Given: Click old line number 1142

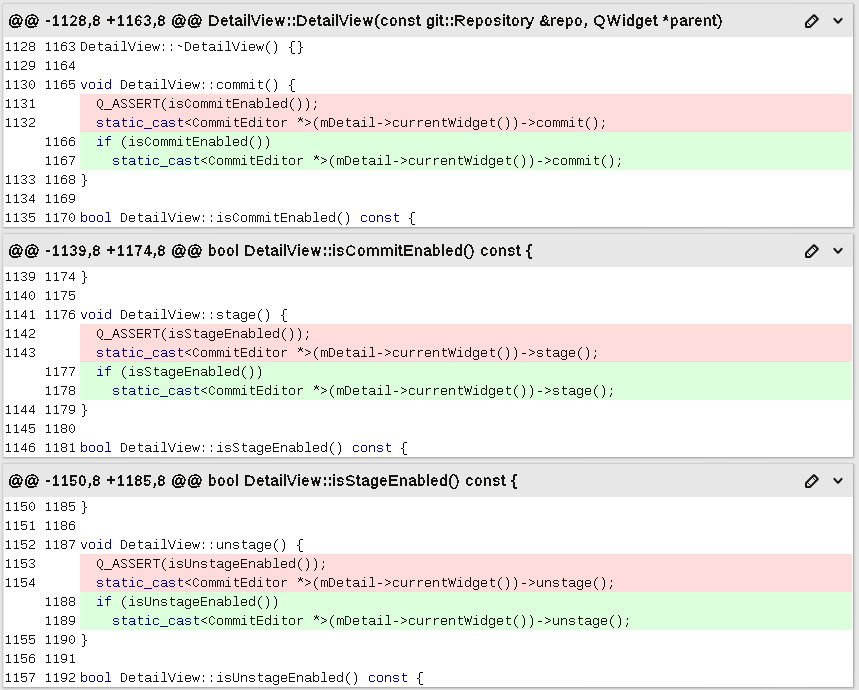Looking at the screenshot, I should (20, 334).
